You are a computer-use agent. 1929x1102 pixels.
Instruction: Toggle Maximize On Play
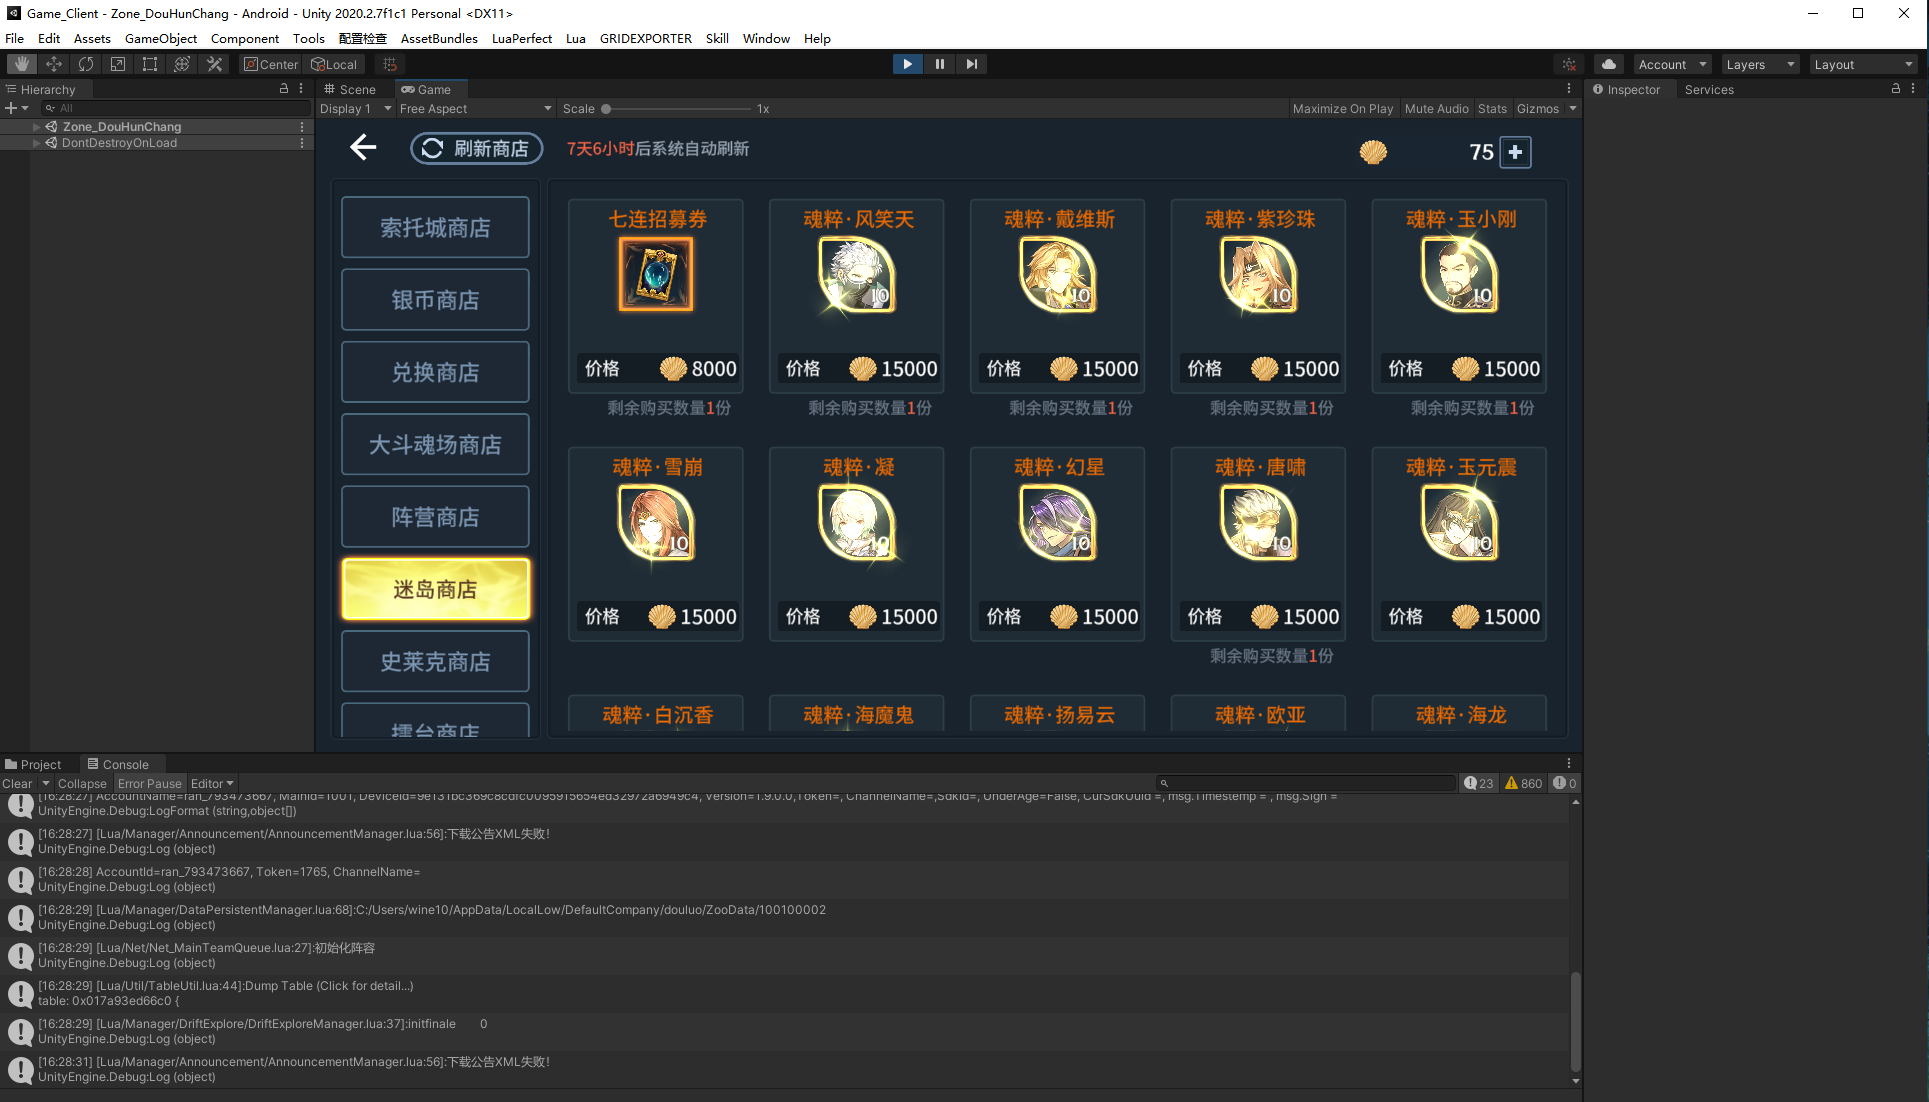[x=1342, y=109]
